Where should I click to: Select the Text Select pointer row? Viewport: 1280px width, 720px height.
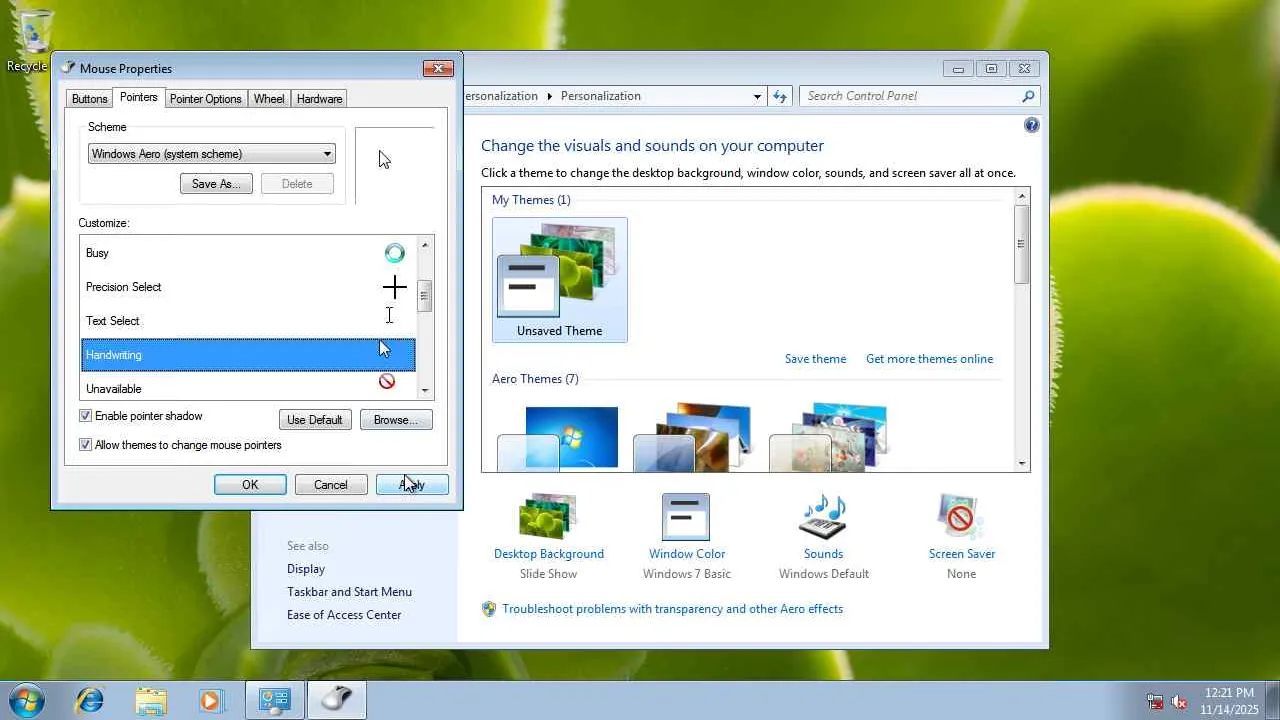point(248,321)
